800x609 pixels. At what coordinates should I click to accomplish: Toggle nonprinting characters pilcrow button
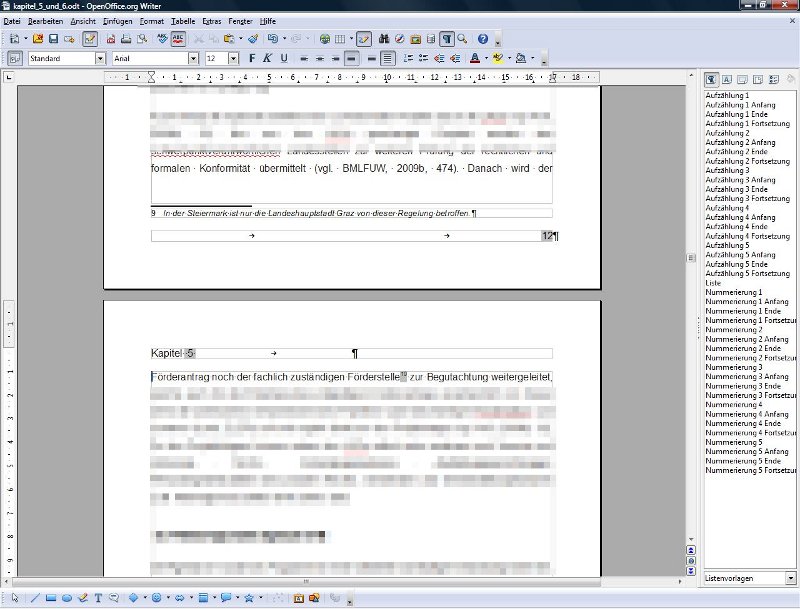(x=447, y=39)
